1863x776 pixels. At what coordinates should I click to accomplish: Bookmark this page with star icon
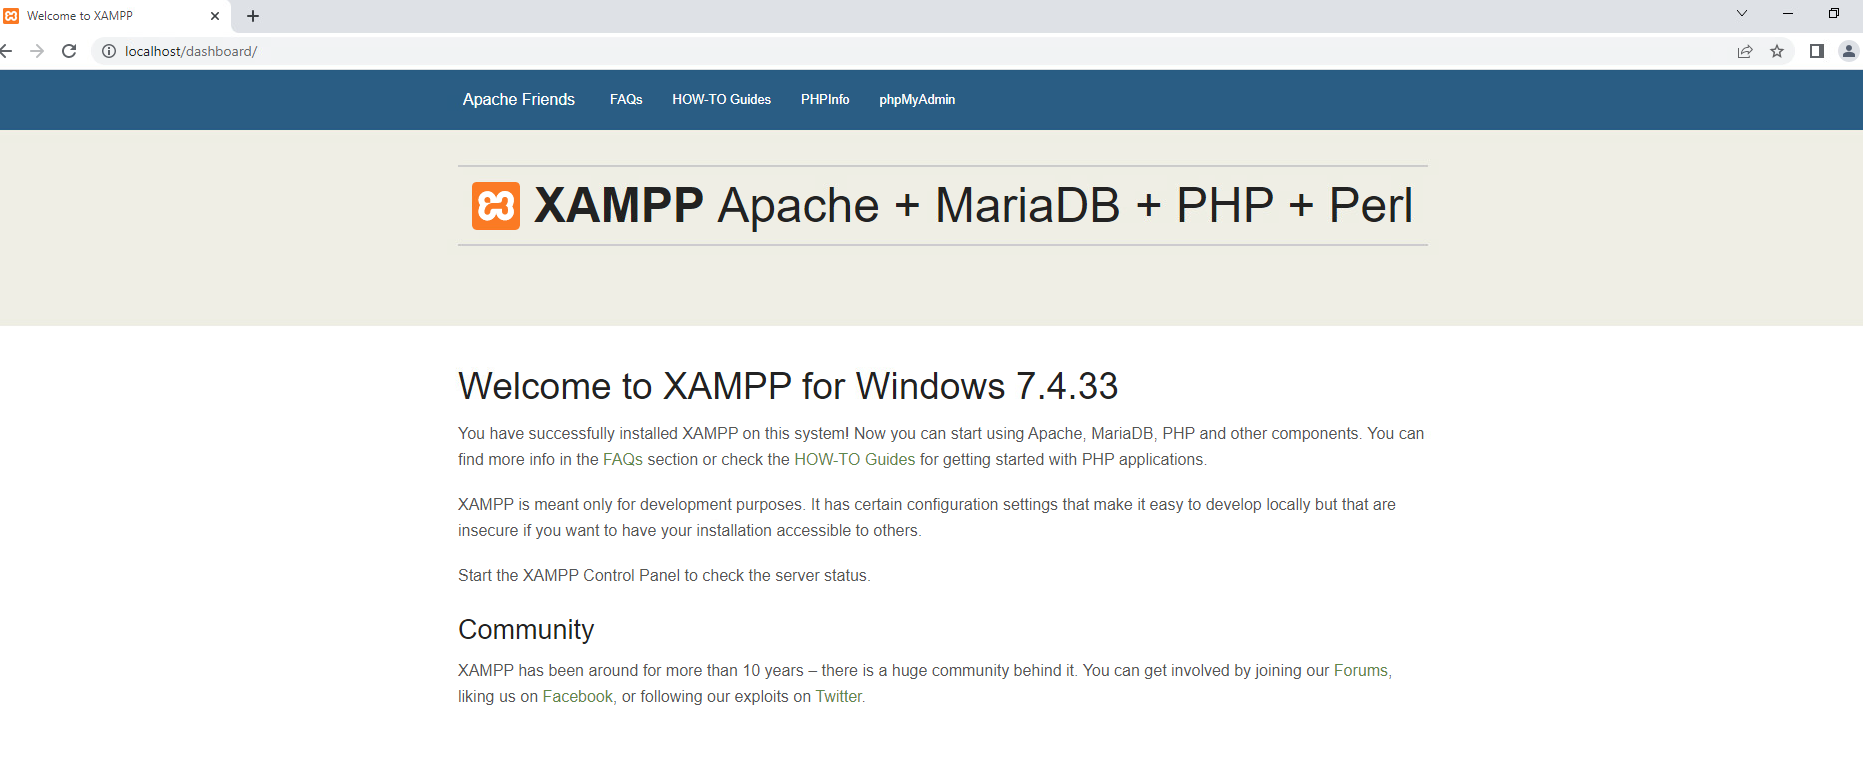1777,51
